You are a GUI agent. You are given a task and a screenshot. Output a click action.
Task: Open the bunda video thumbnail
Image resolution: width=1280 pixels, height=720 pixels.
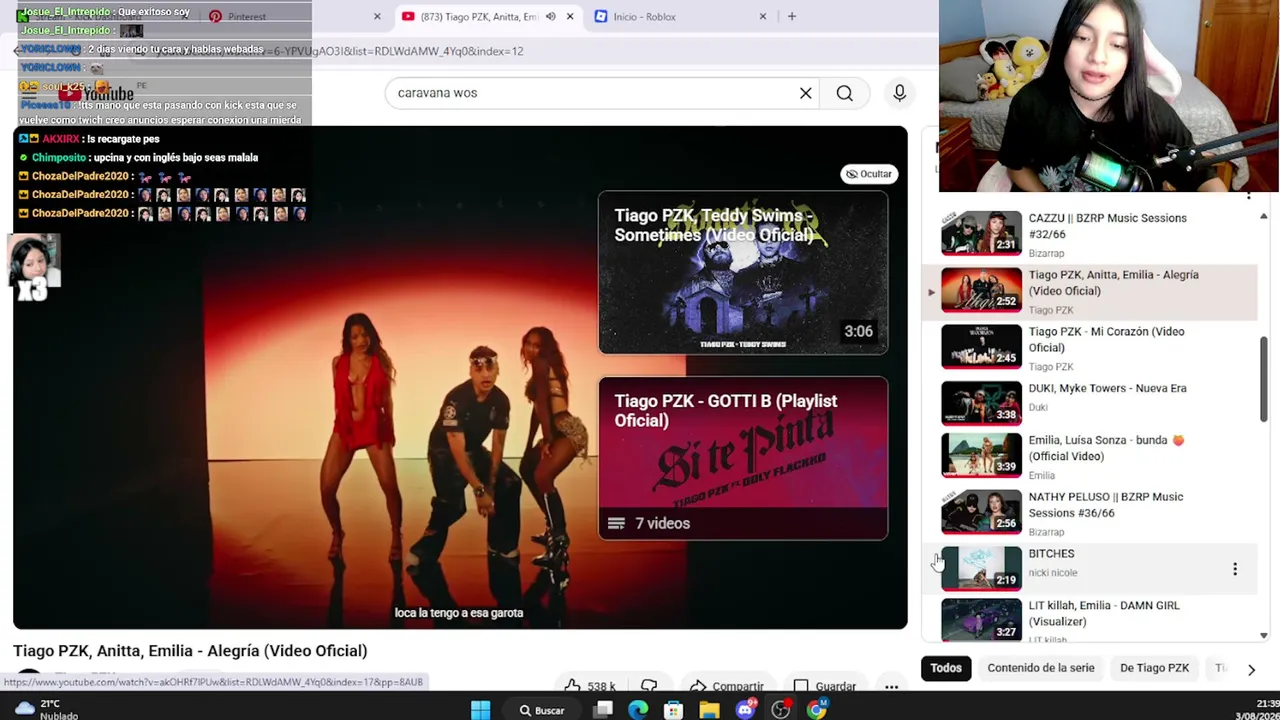[x=981, y=455]
